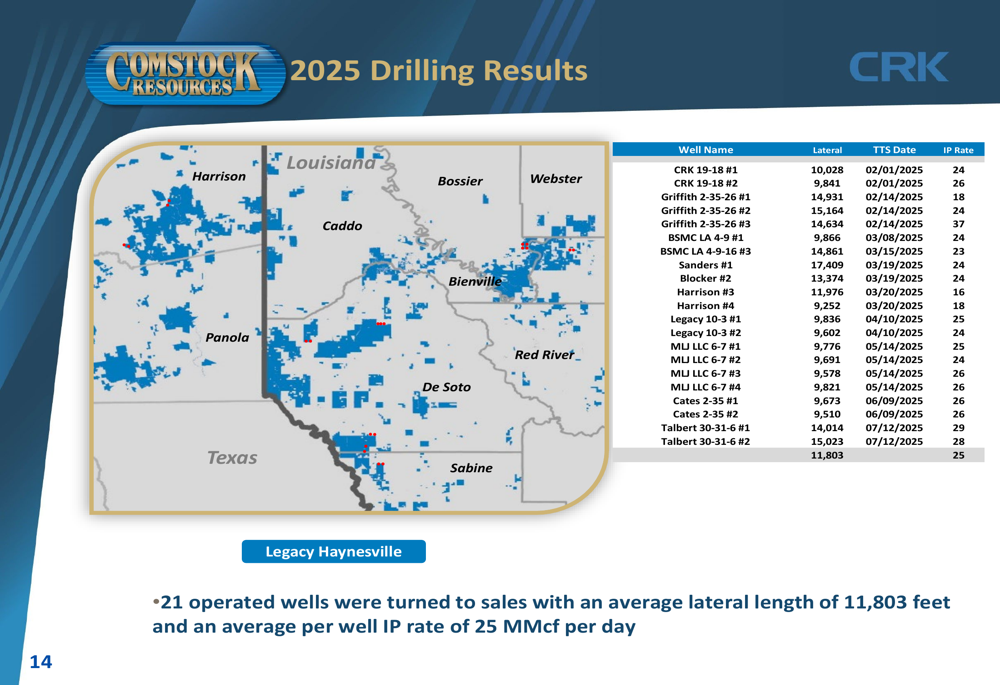Click the 2025 Drilling Results title

click(439, 70)
